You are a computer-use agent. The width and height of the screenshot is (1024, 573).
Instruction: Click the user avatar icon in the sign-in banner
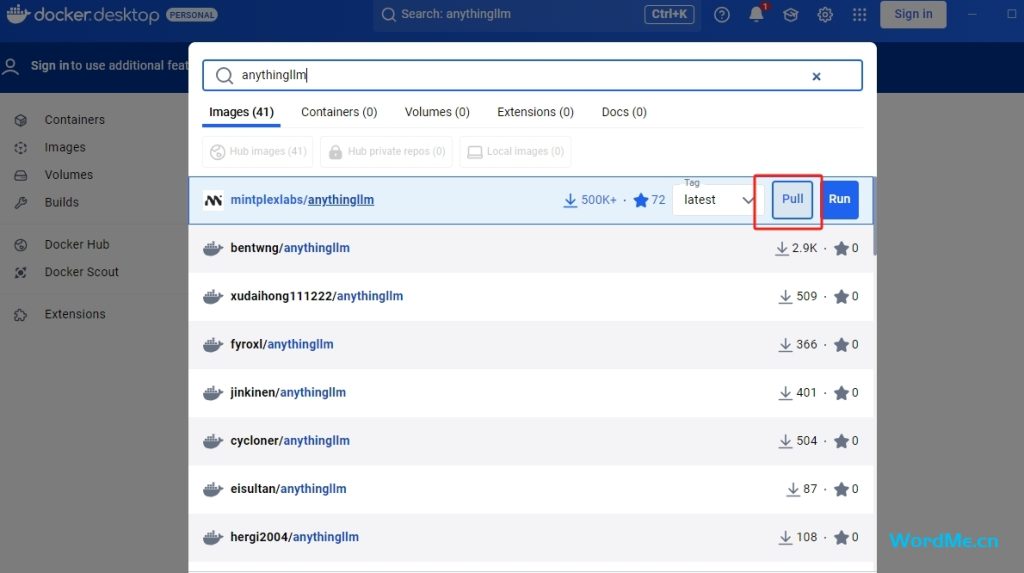(x=10, y=66)
